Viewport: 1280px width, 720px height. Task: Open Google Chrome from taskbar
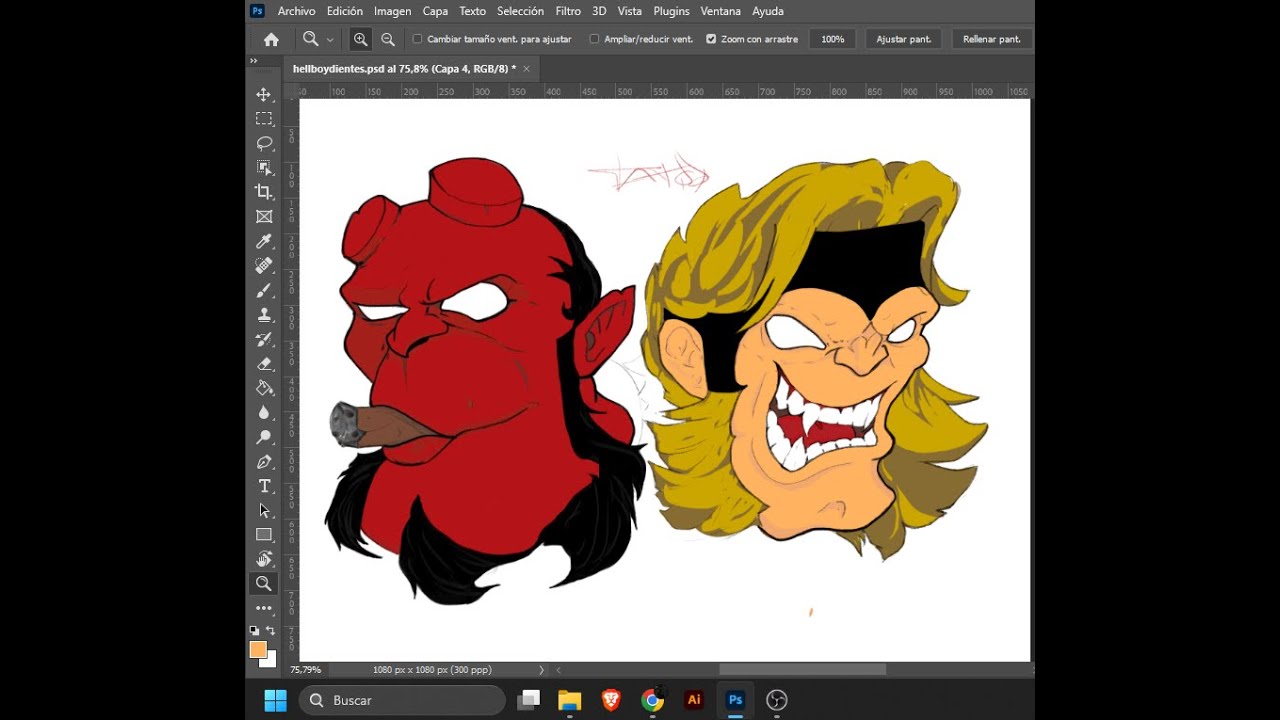tap(653, 700)
